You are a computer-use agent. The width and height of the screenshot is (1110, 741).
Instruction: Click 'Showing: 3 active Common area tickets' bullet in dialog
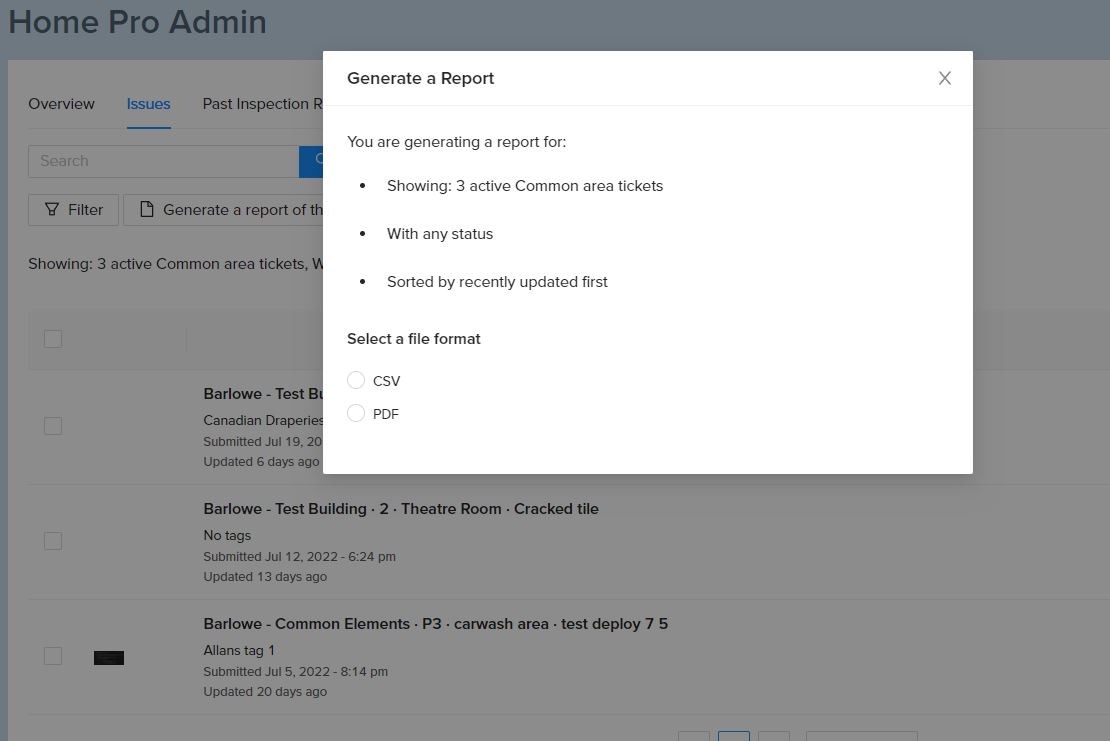tap(525, 186)
